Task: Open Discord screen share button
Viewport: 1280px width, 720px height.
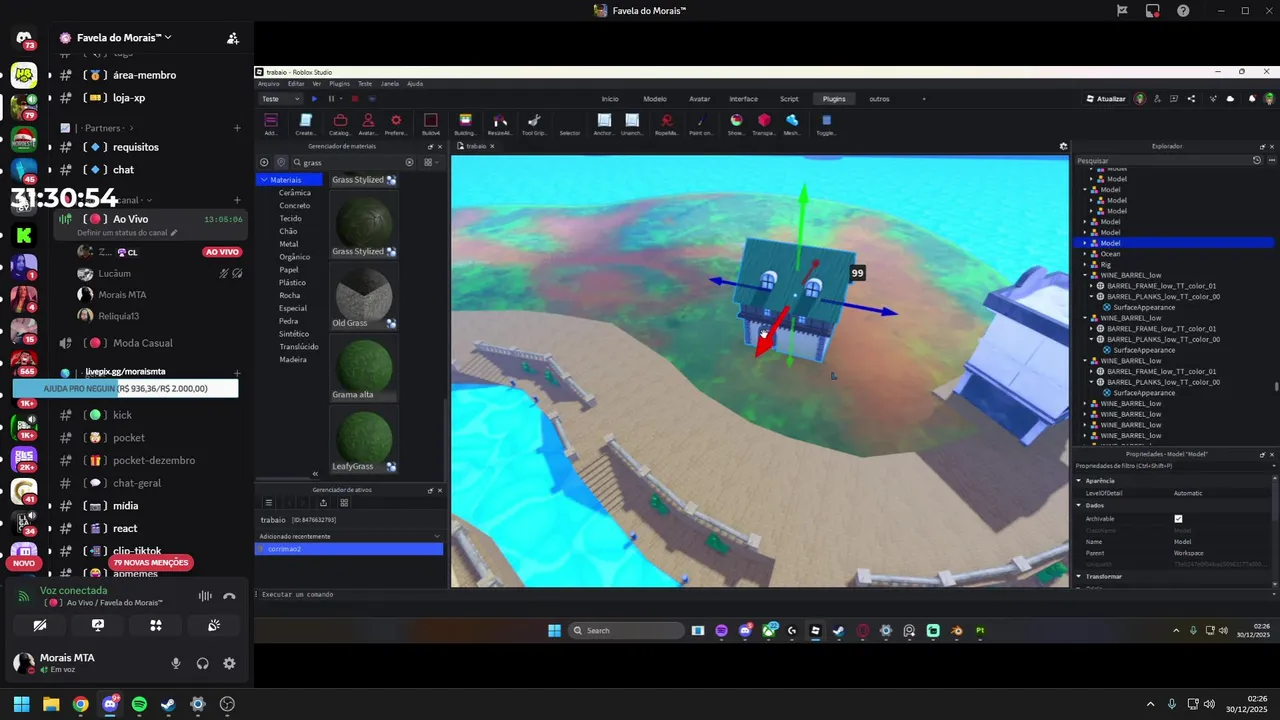Action: coord(98,625)
